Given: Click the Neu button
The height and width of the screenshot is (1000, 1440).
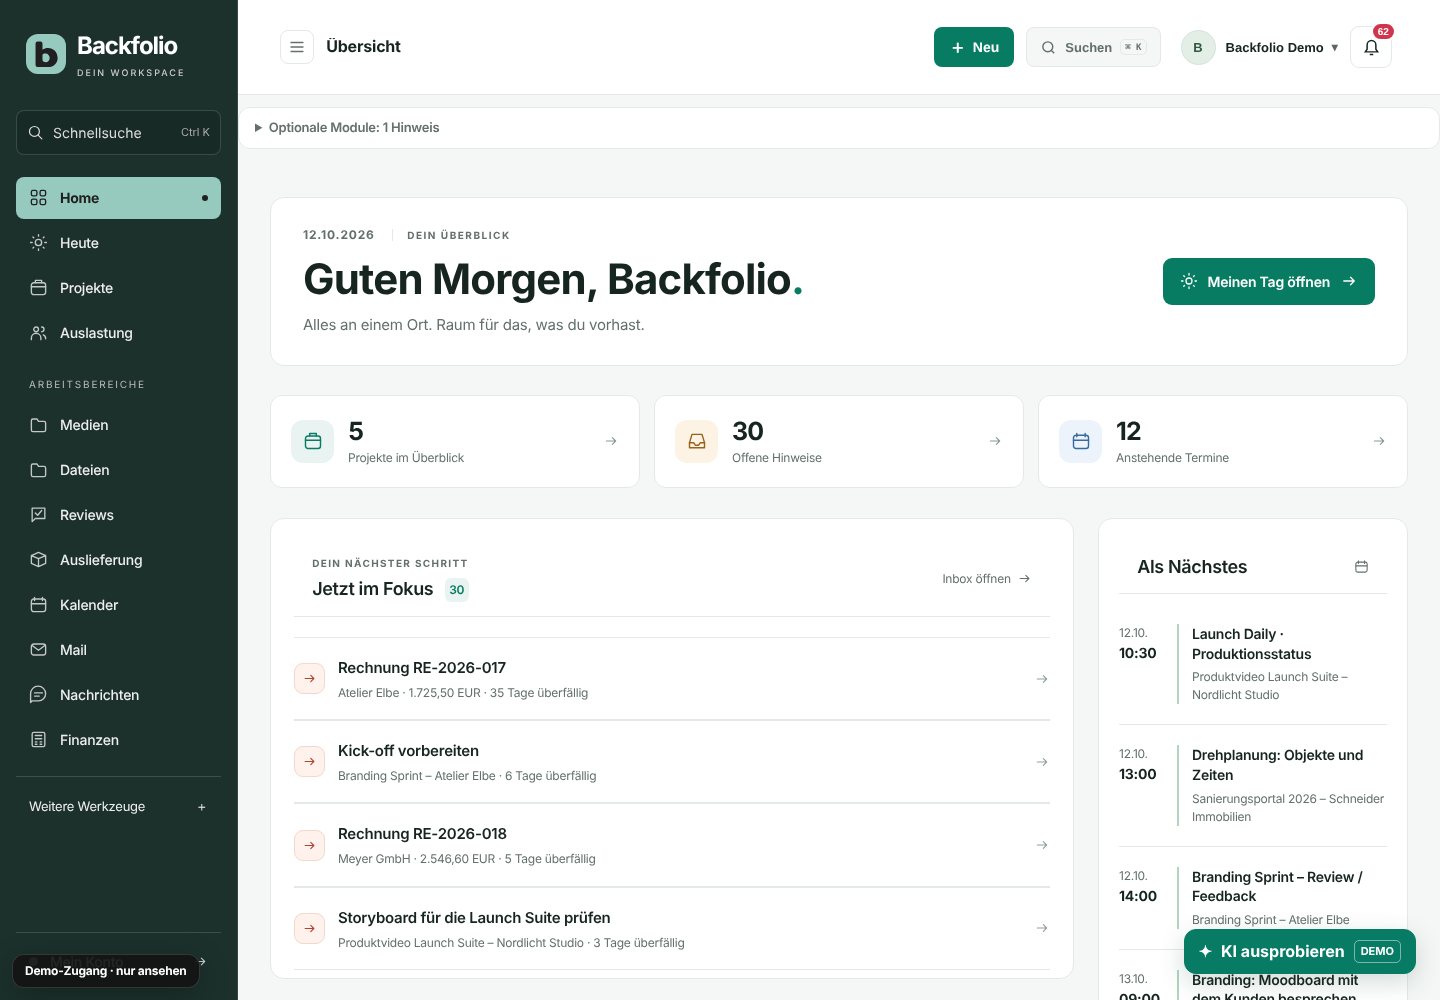Looking at the screenshot, I should [x=974, y=47].
